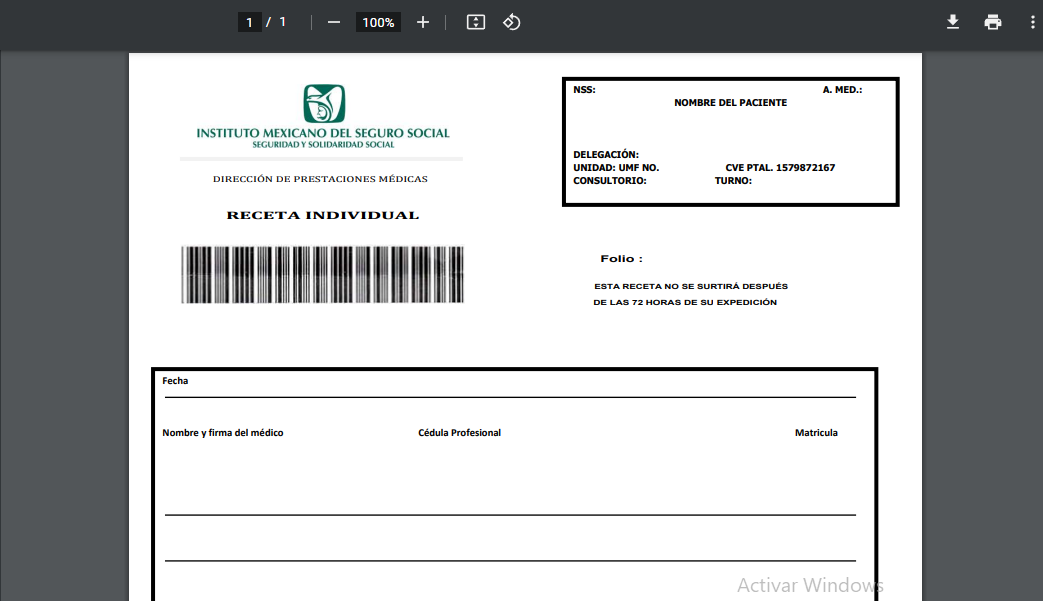Image resolution: width=1043 pixels, height=601 pixels.
Task: Click the CVE PTAL. 1579872167 text
Action: (x=780, y=168)
